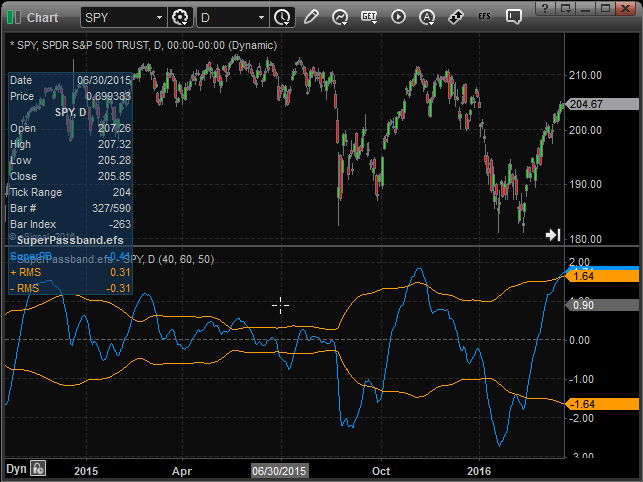The height and width of the screenshot is (482, 643).
Task: Click the GET studies icon
Action: pyautogui.click(x=369, y=17)
